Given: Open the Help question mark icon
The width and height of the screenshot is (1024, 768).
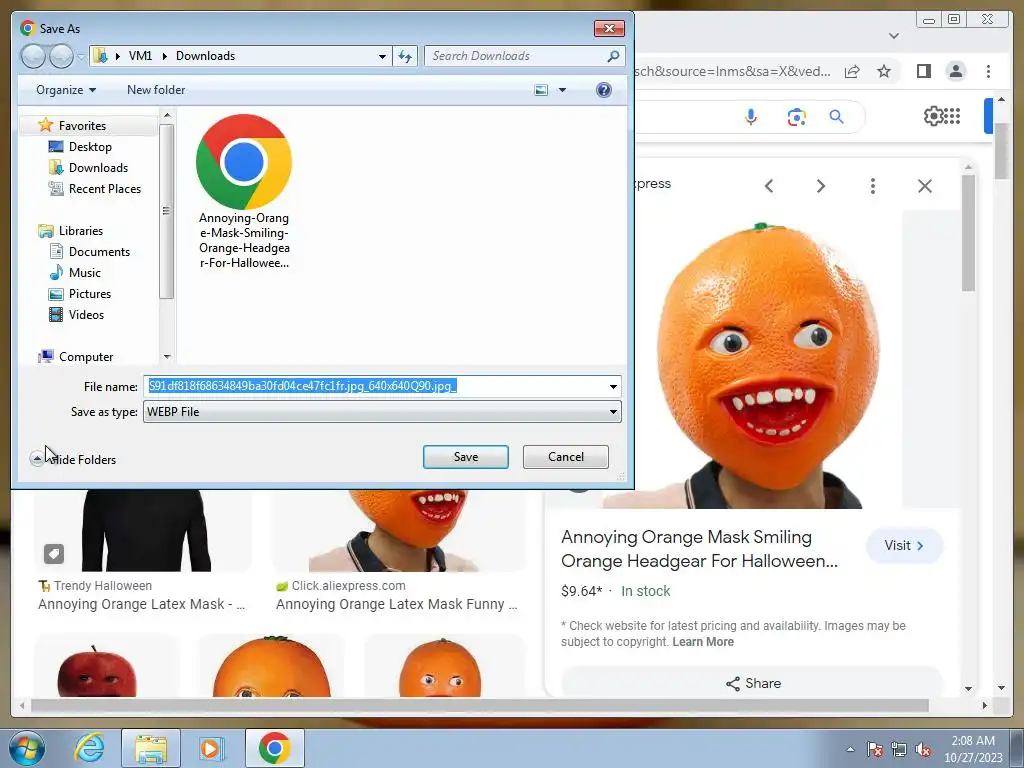Looking at the screenshot, I should point(604,90).
